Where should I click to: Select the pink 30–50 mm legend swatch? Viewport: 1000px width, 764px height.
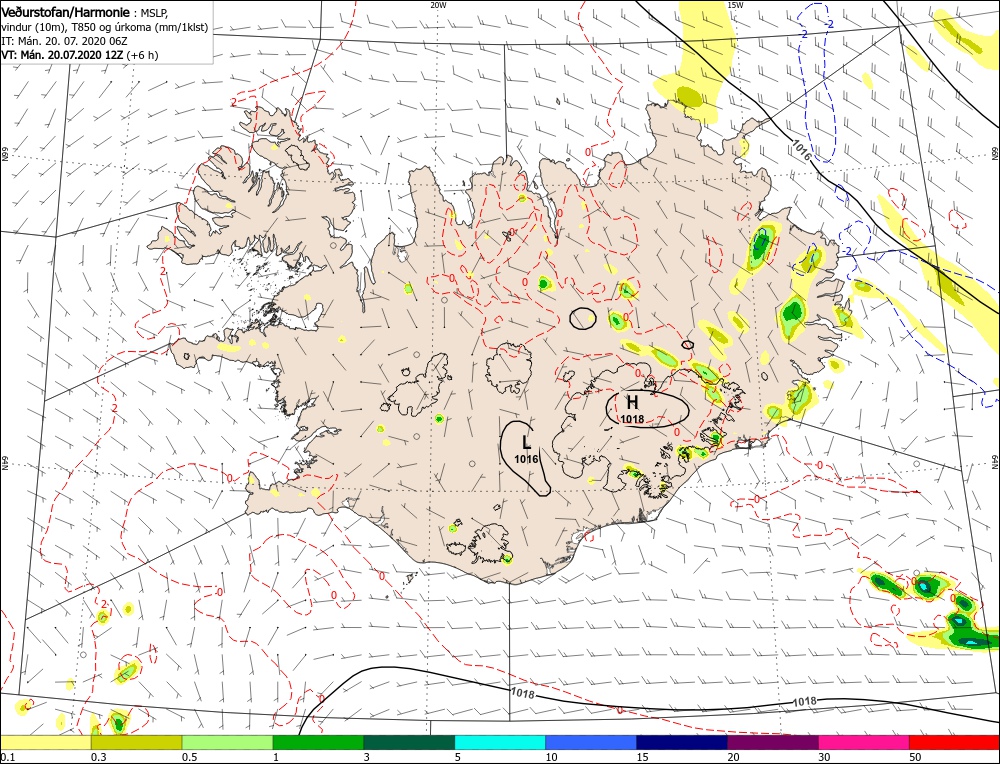pyautogui.click(x=864, y=742)
